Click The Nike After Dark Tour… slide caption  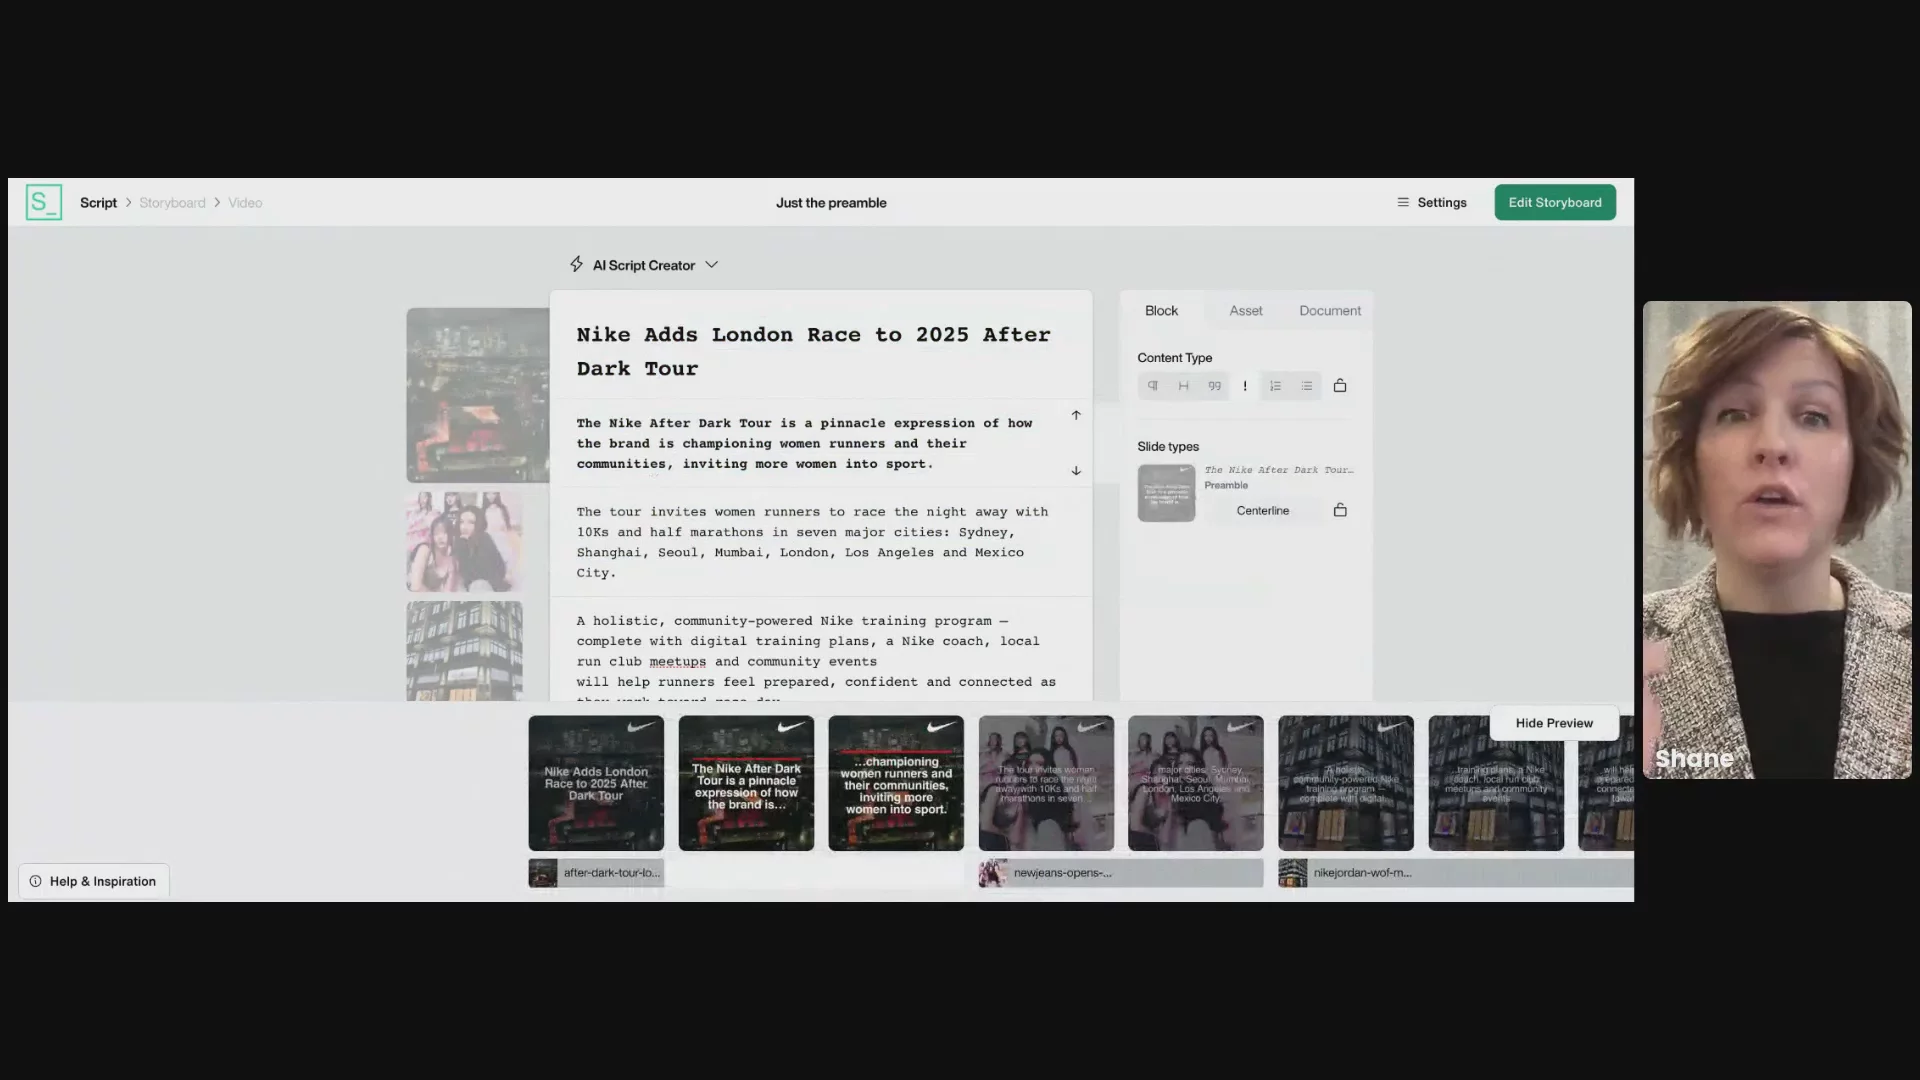[x=1279, y=470]
